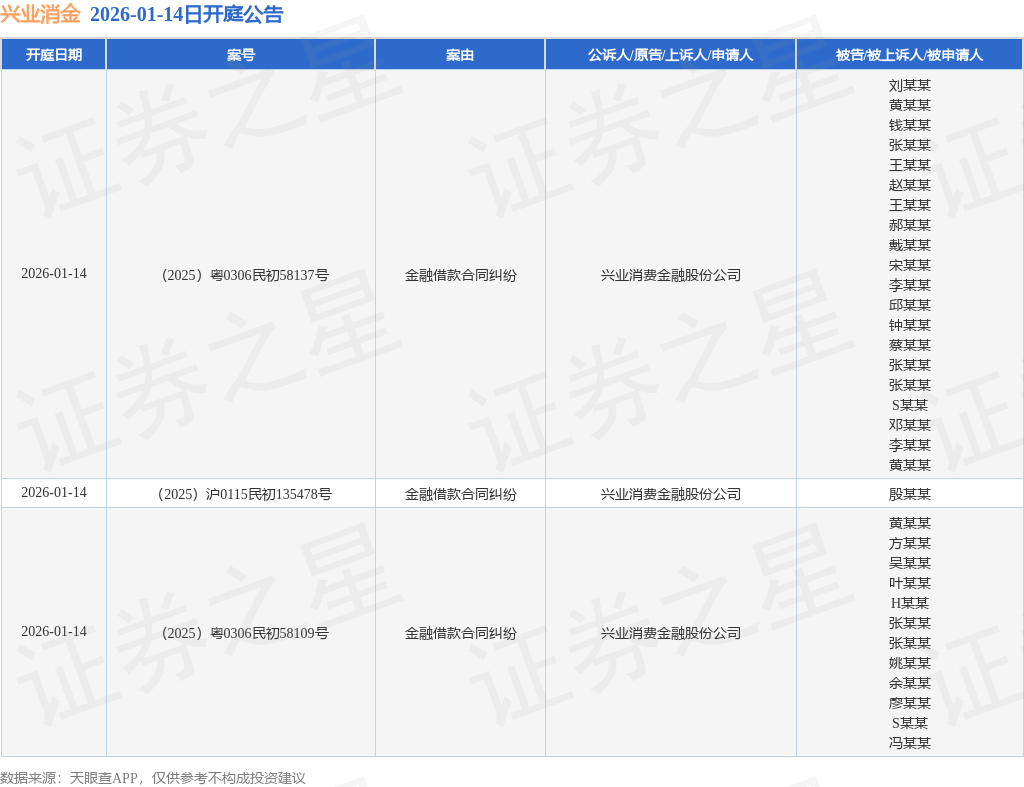
Task: Click defendant H某某
Action: [910, 603]
